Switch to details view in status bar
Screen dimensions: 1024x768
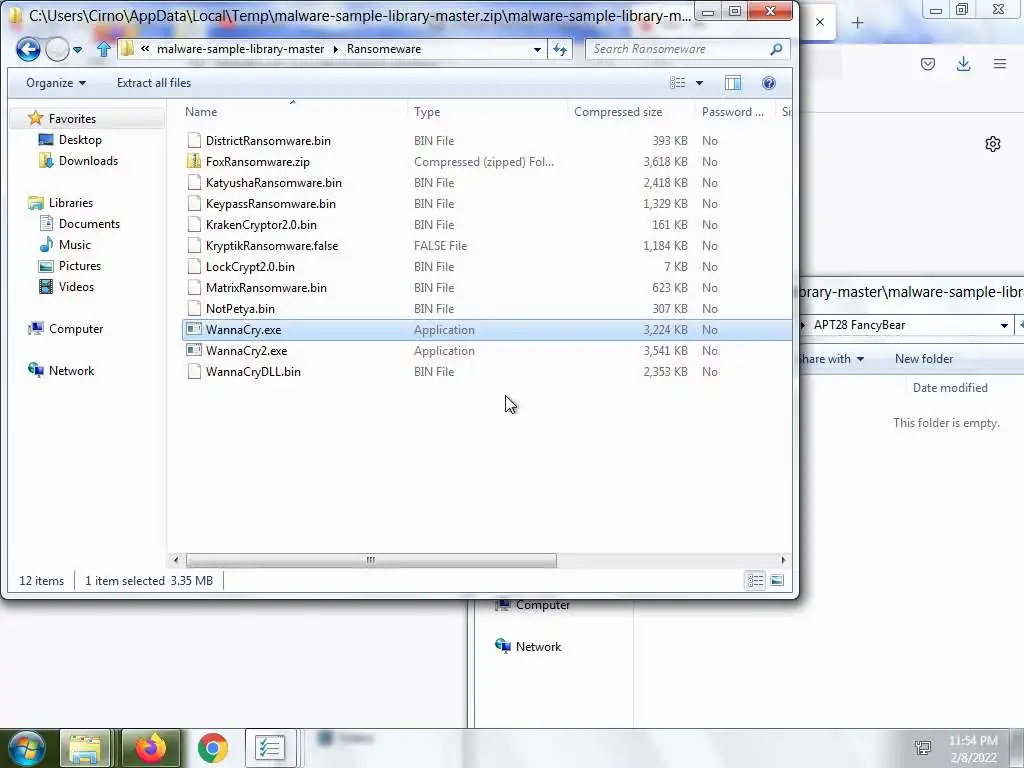point(756,581)
